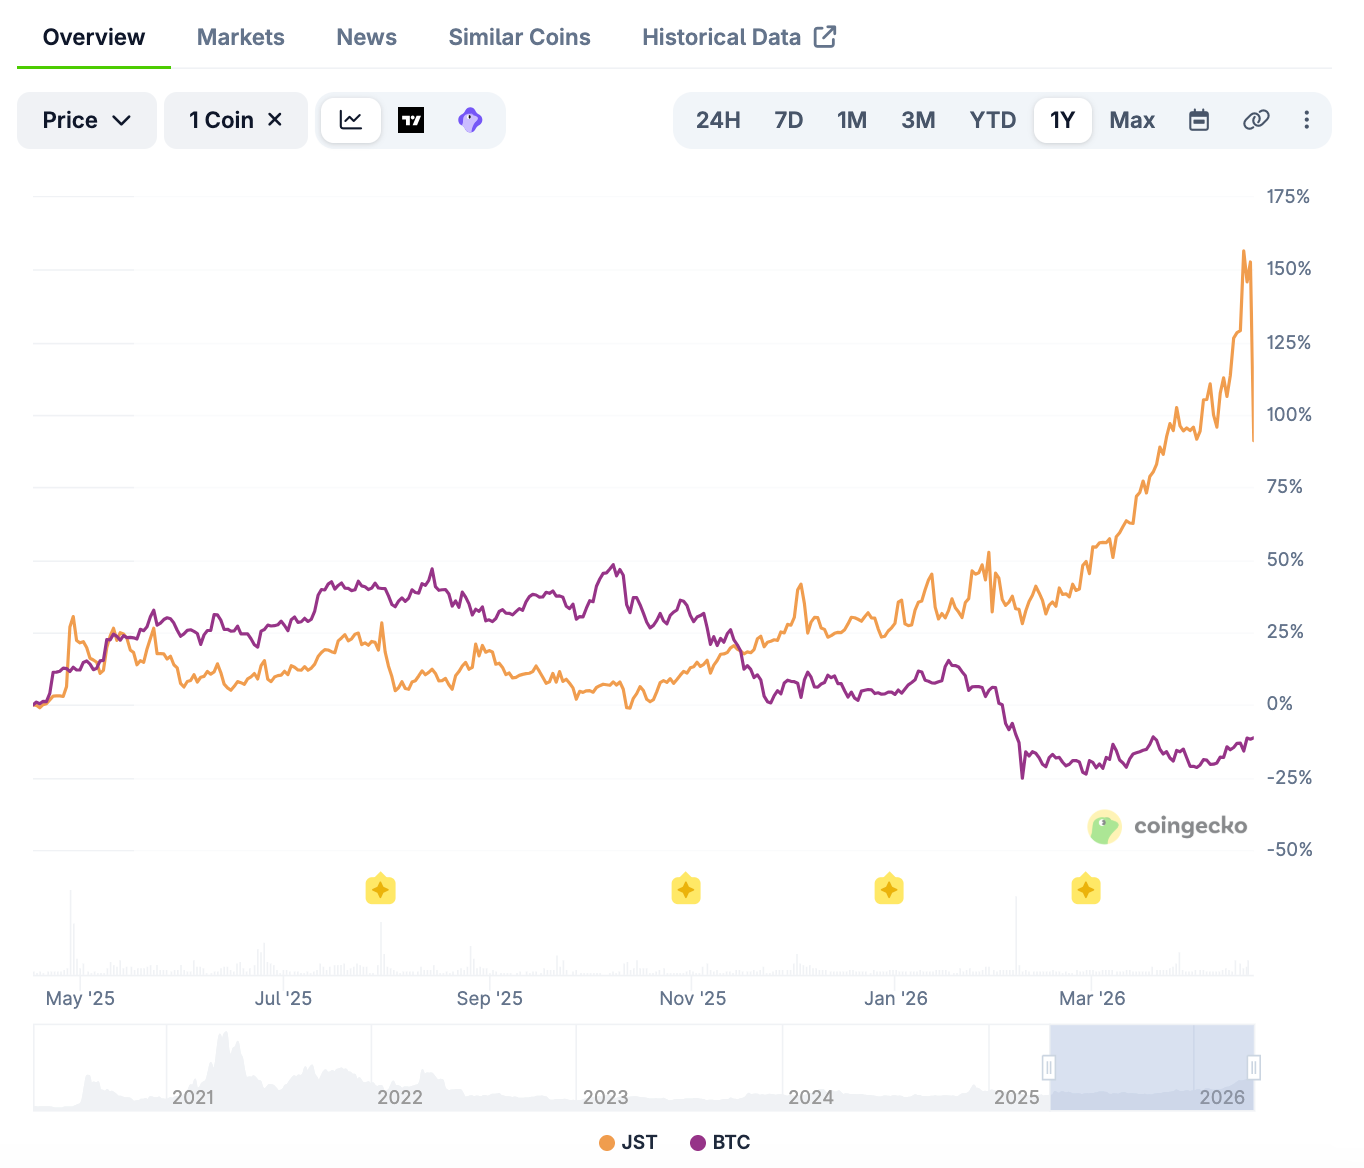Image resolution: width=1364 pixels, height=1168 pixels.
Task: Switch to the Markets tab
Action: [x=240, y=37]
